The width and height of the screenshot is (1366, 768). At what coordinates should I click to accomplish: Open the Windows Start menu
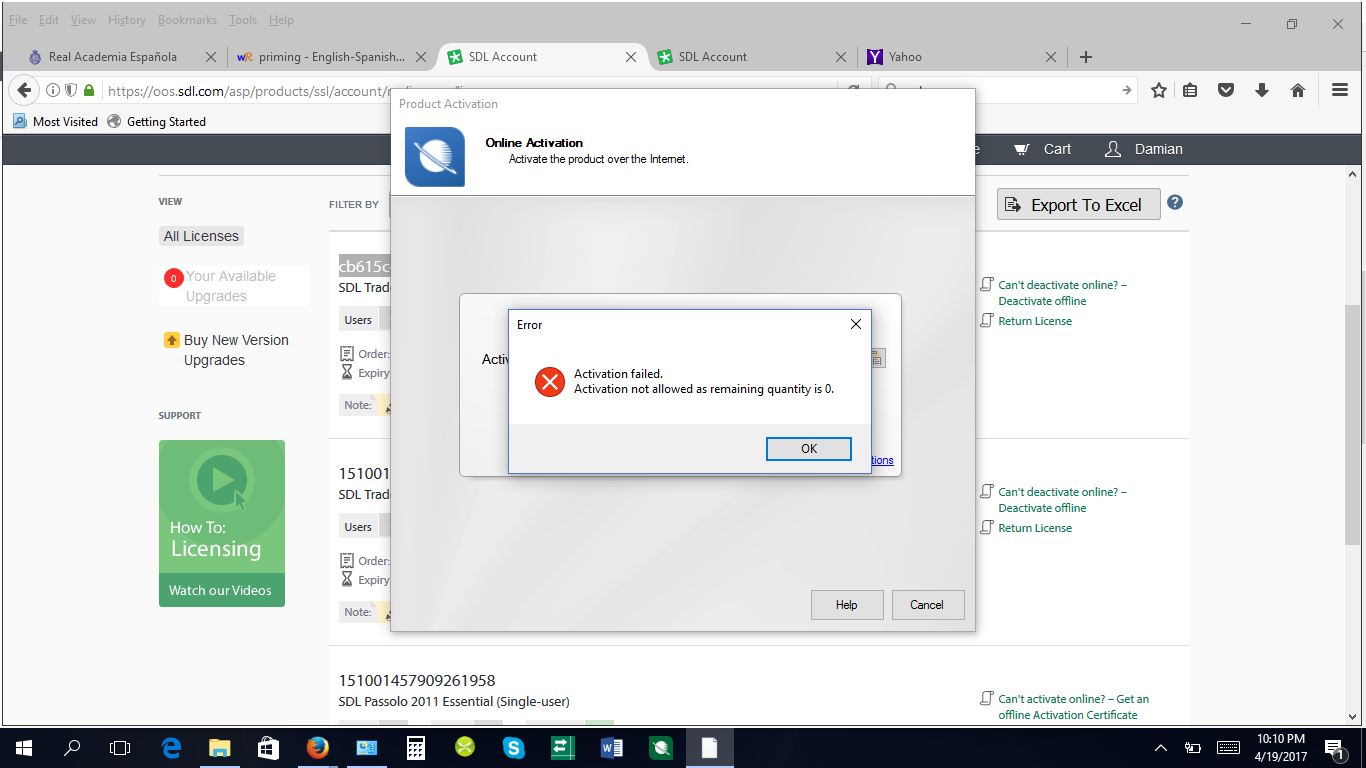tap(23, 747)
